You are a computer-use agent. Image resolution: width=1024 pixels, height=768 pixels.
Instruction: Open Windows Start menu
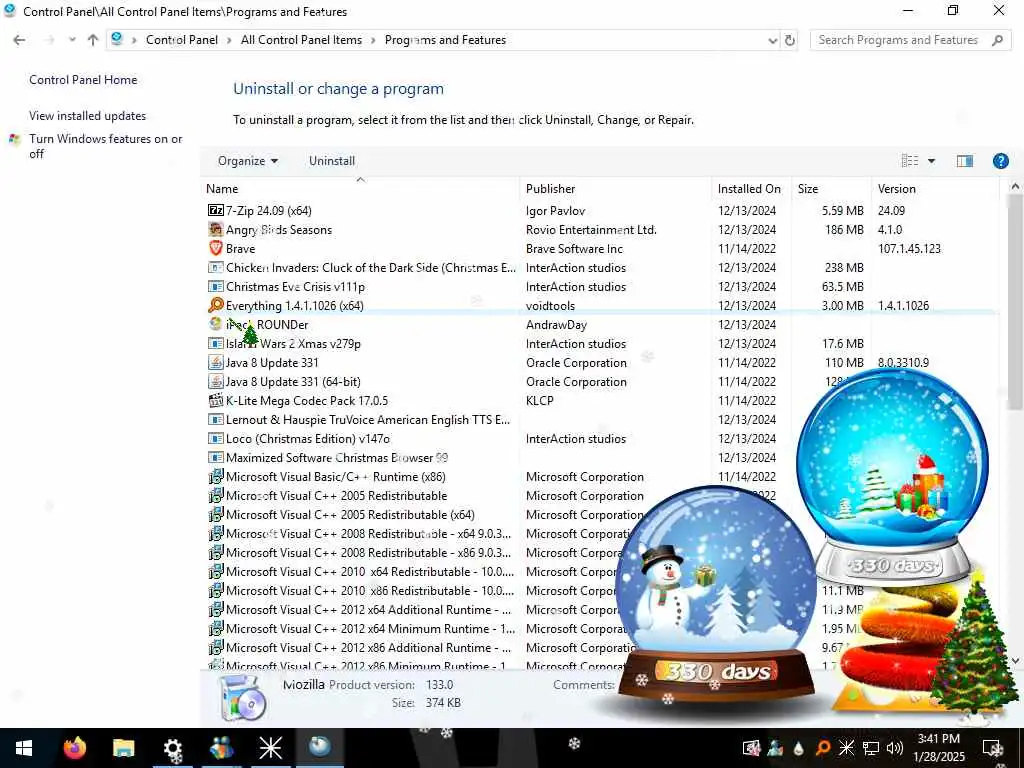24,748
